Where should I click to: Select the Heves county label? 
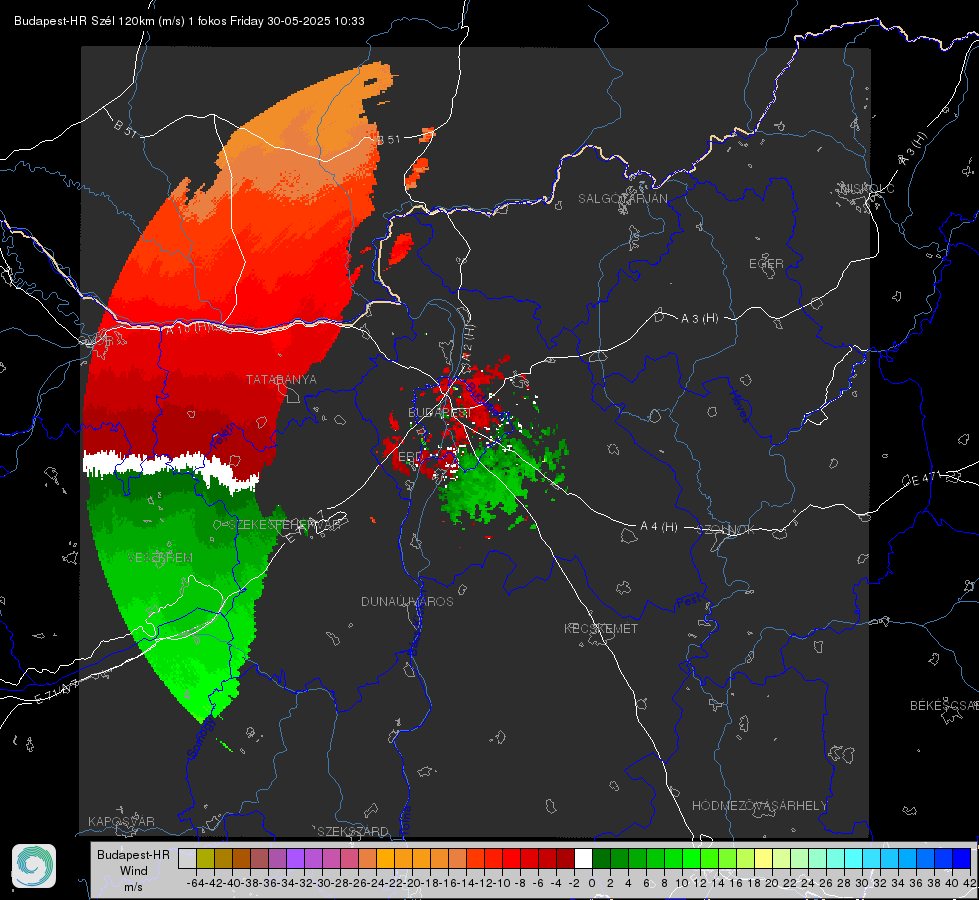click(739, 406)
